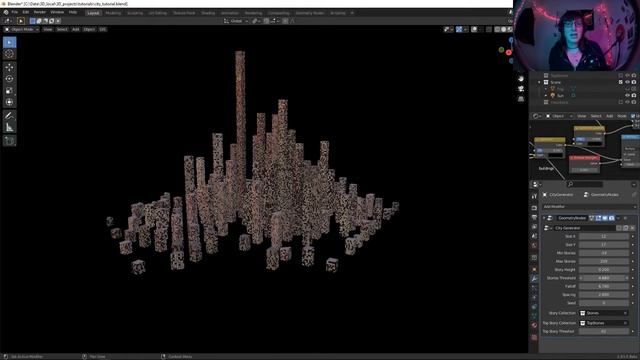Toggle camera view in the viewport
This screenshot has width=640, height=360.
521,89
